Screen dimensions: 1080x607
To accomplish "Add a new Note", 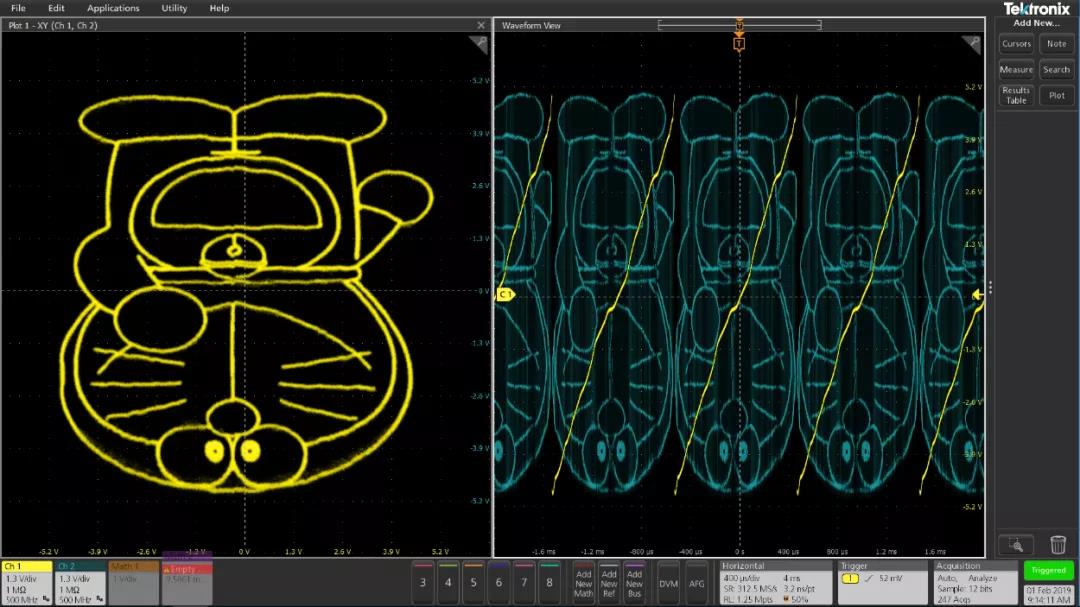I will [x=1056, y=44].
